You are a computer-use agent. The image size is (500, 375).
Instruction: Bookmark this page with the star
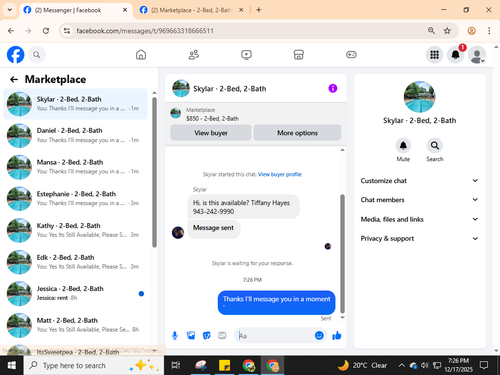(447, 31)
